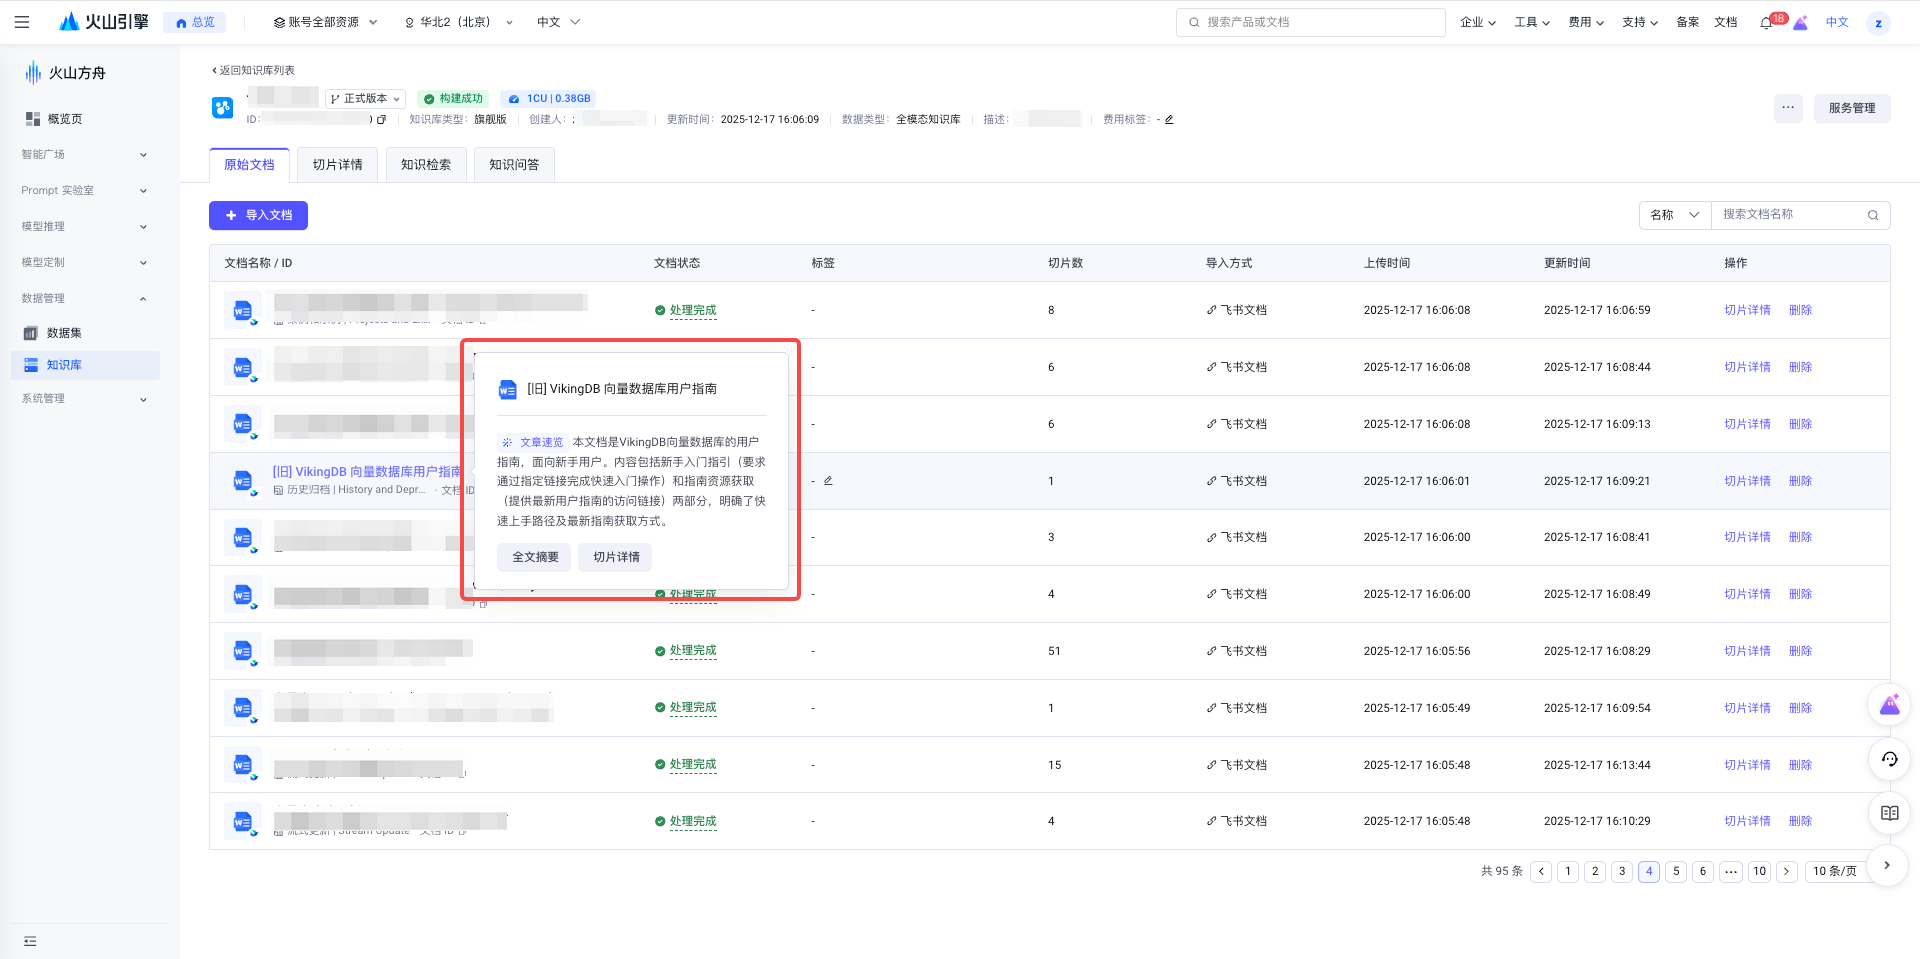Focus the 搜索产品或文档 search box

tap(1311, 22)
